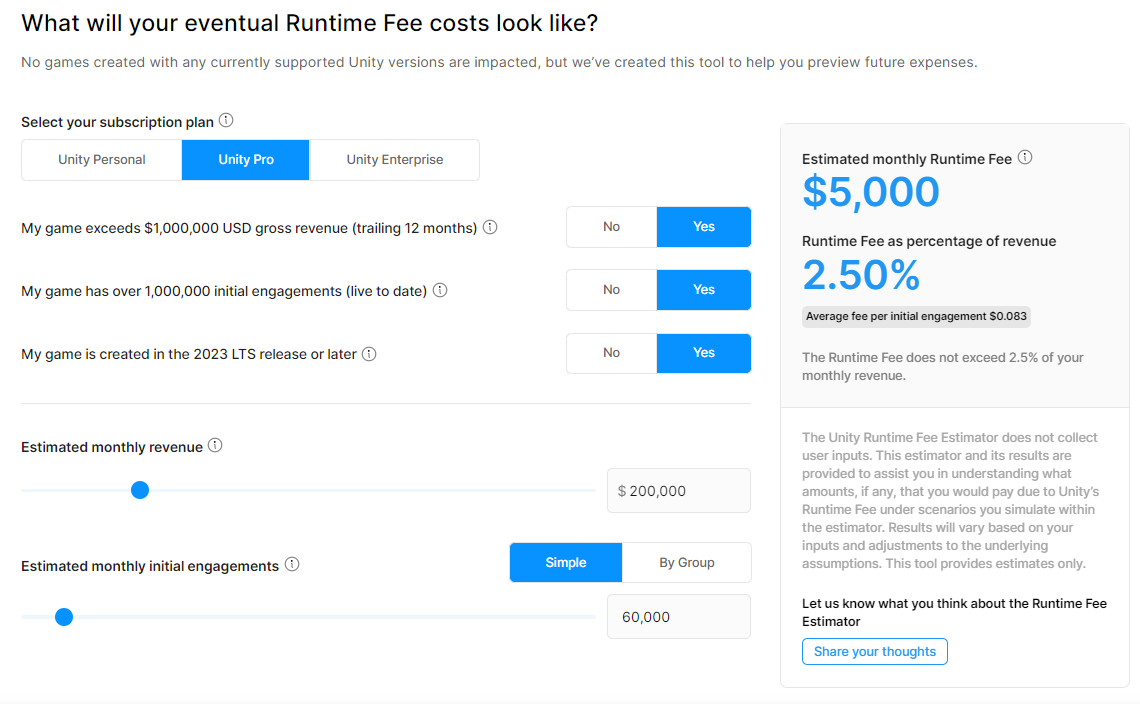
Task: Select the Unity Personal plan
Action: (102, 160)
